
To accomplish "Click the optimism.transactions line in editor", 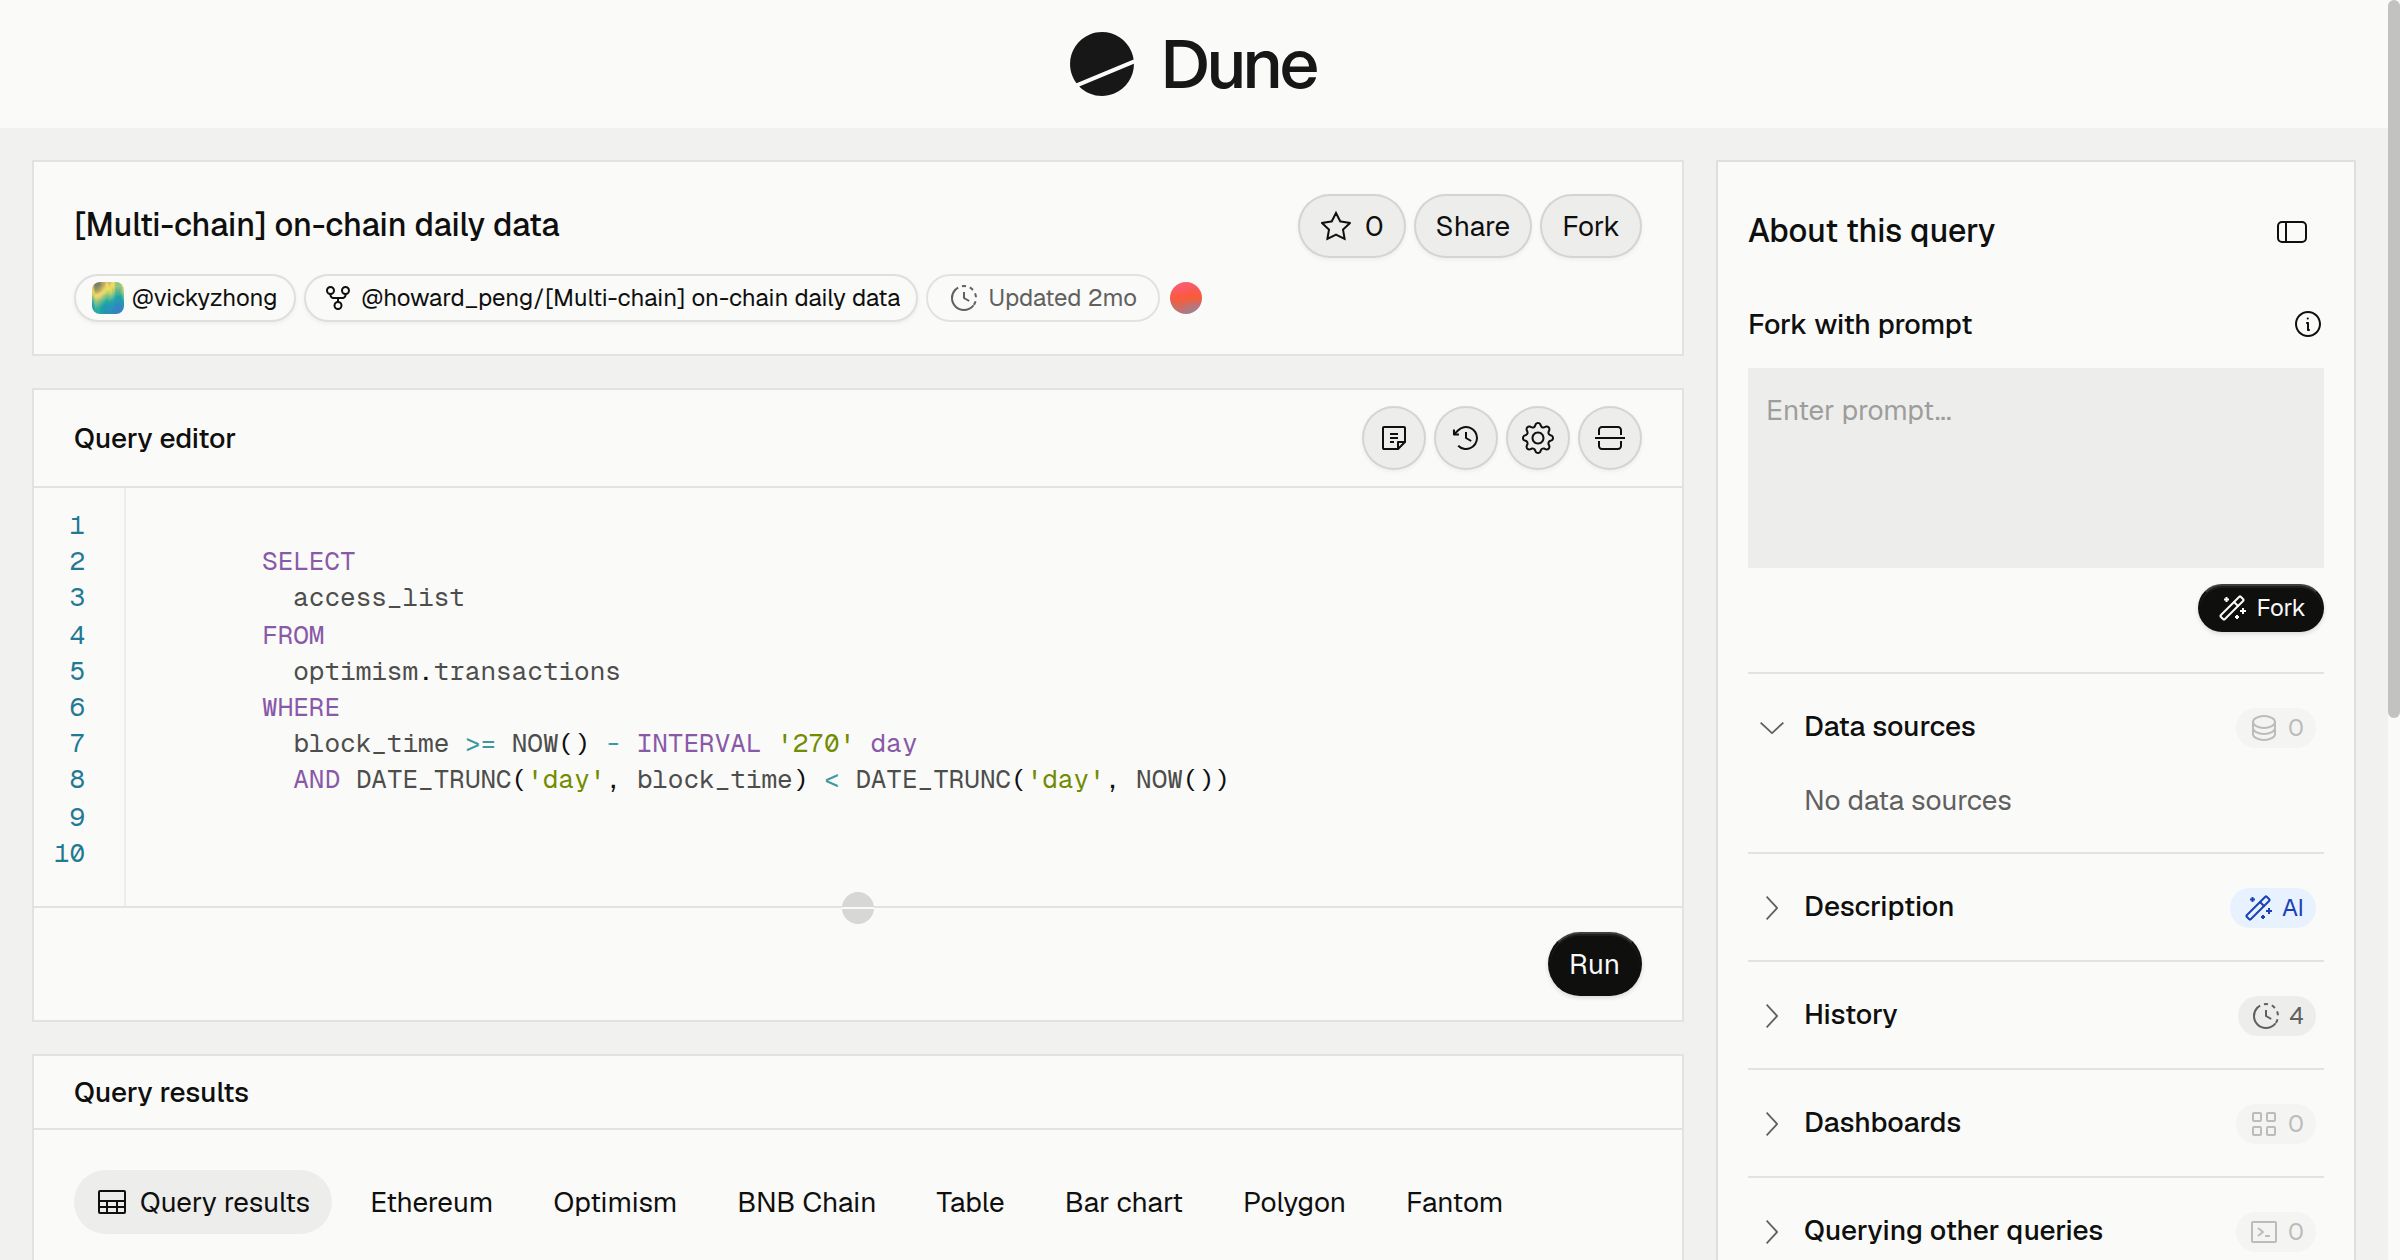I will pos(456,671).
